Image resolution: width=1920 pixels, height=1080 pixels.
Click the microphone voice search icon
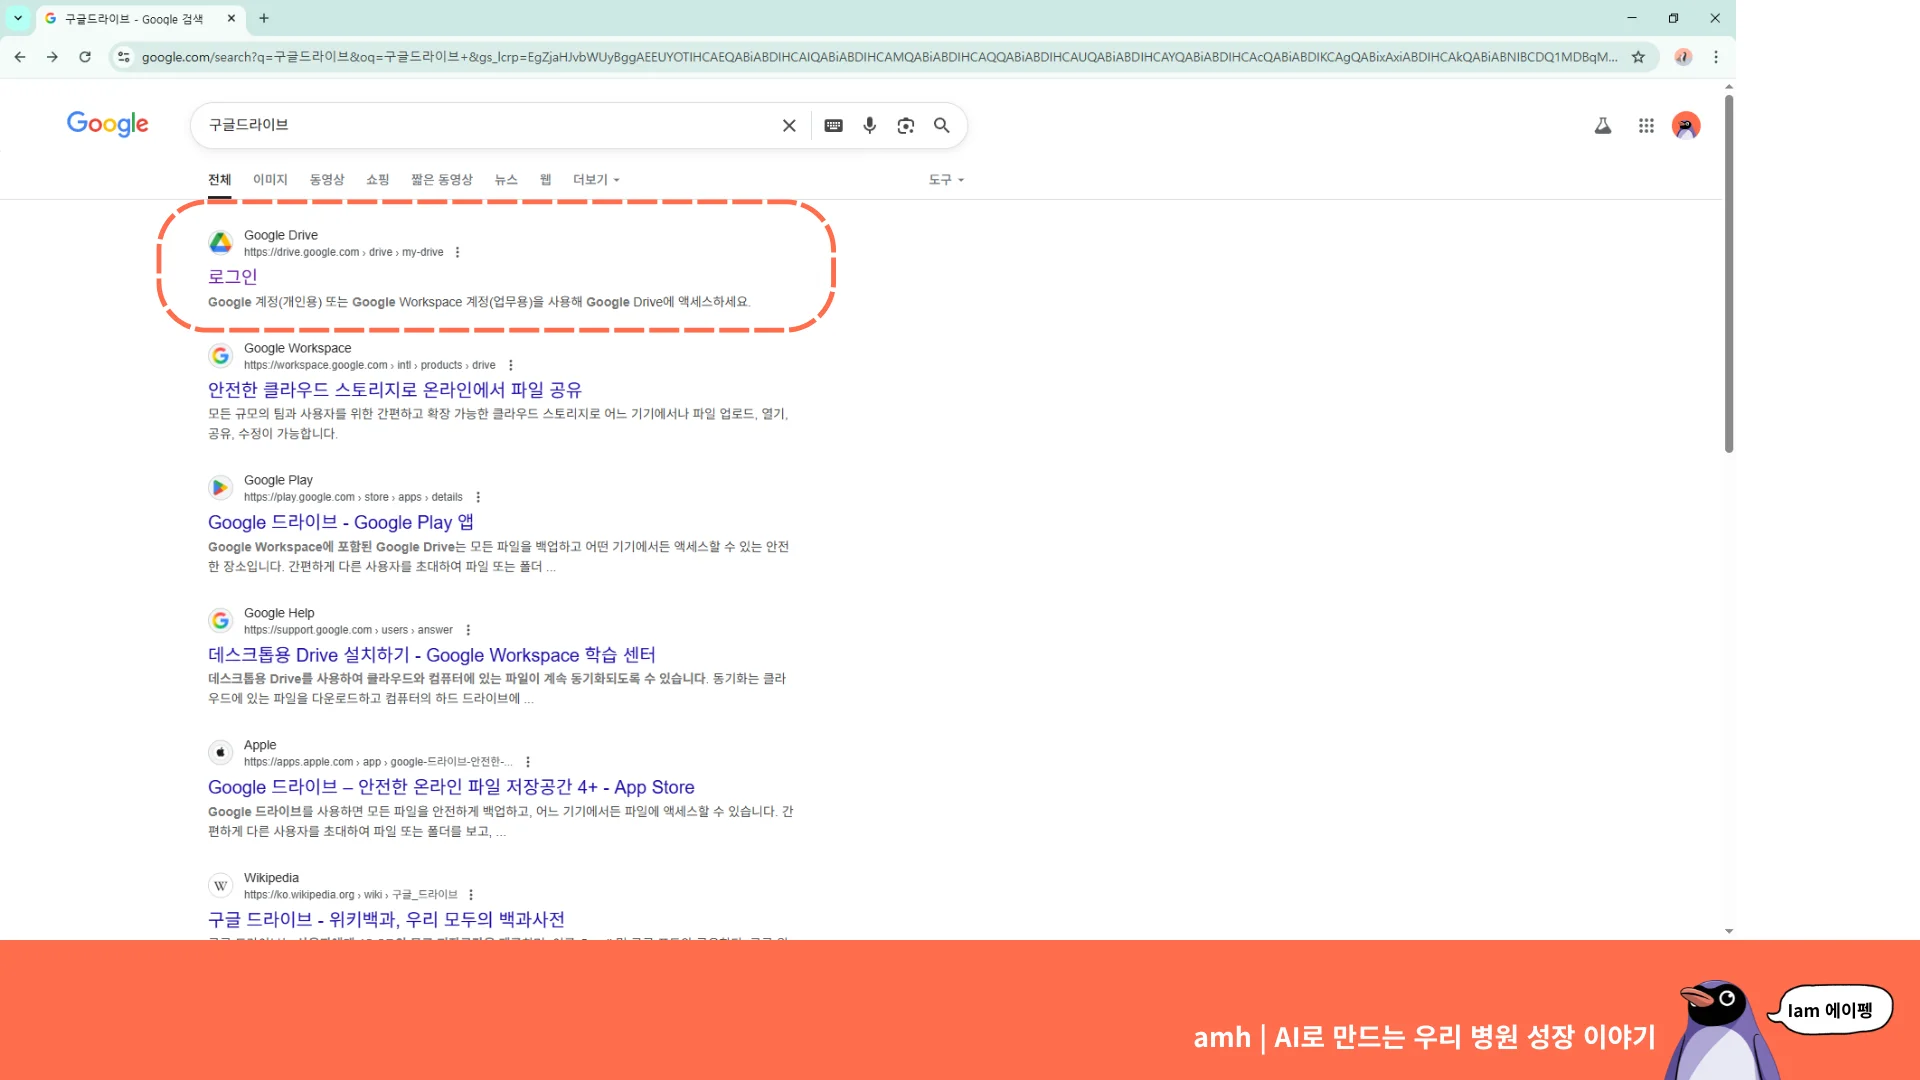(869, 125)
